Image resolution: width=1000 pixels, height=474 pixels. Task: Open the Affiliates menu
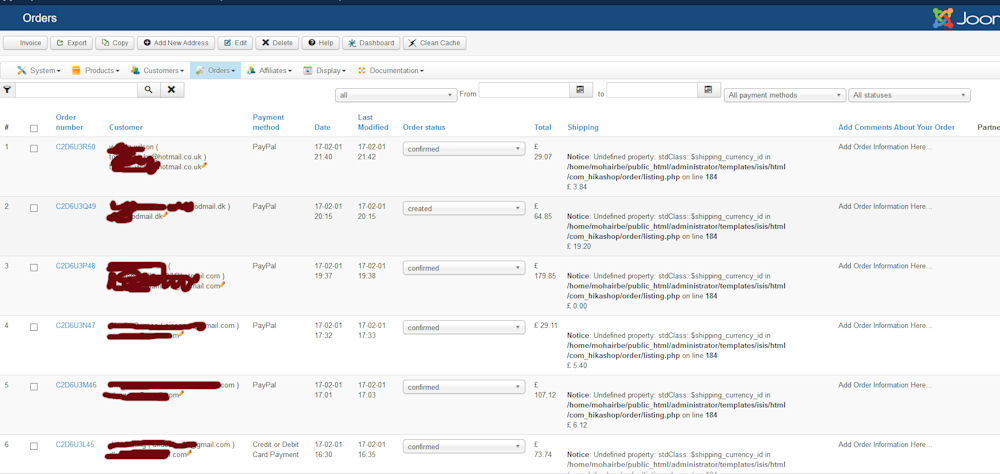tap(270, 71)
